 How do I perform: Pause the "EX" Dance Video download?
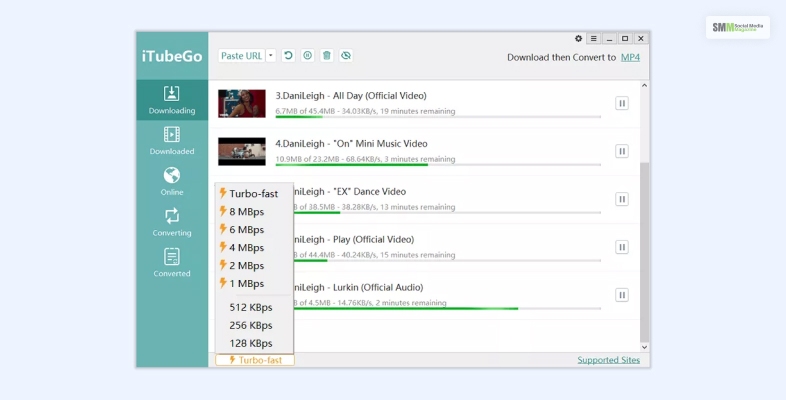coord(622,199)
